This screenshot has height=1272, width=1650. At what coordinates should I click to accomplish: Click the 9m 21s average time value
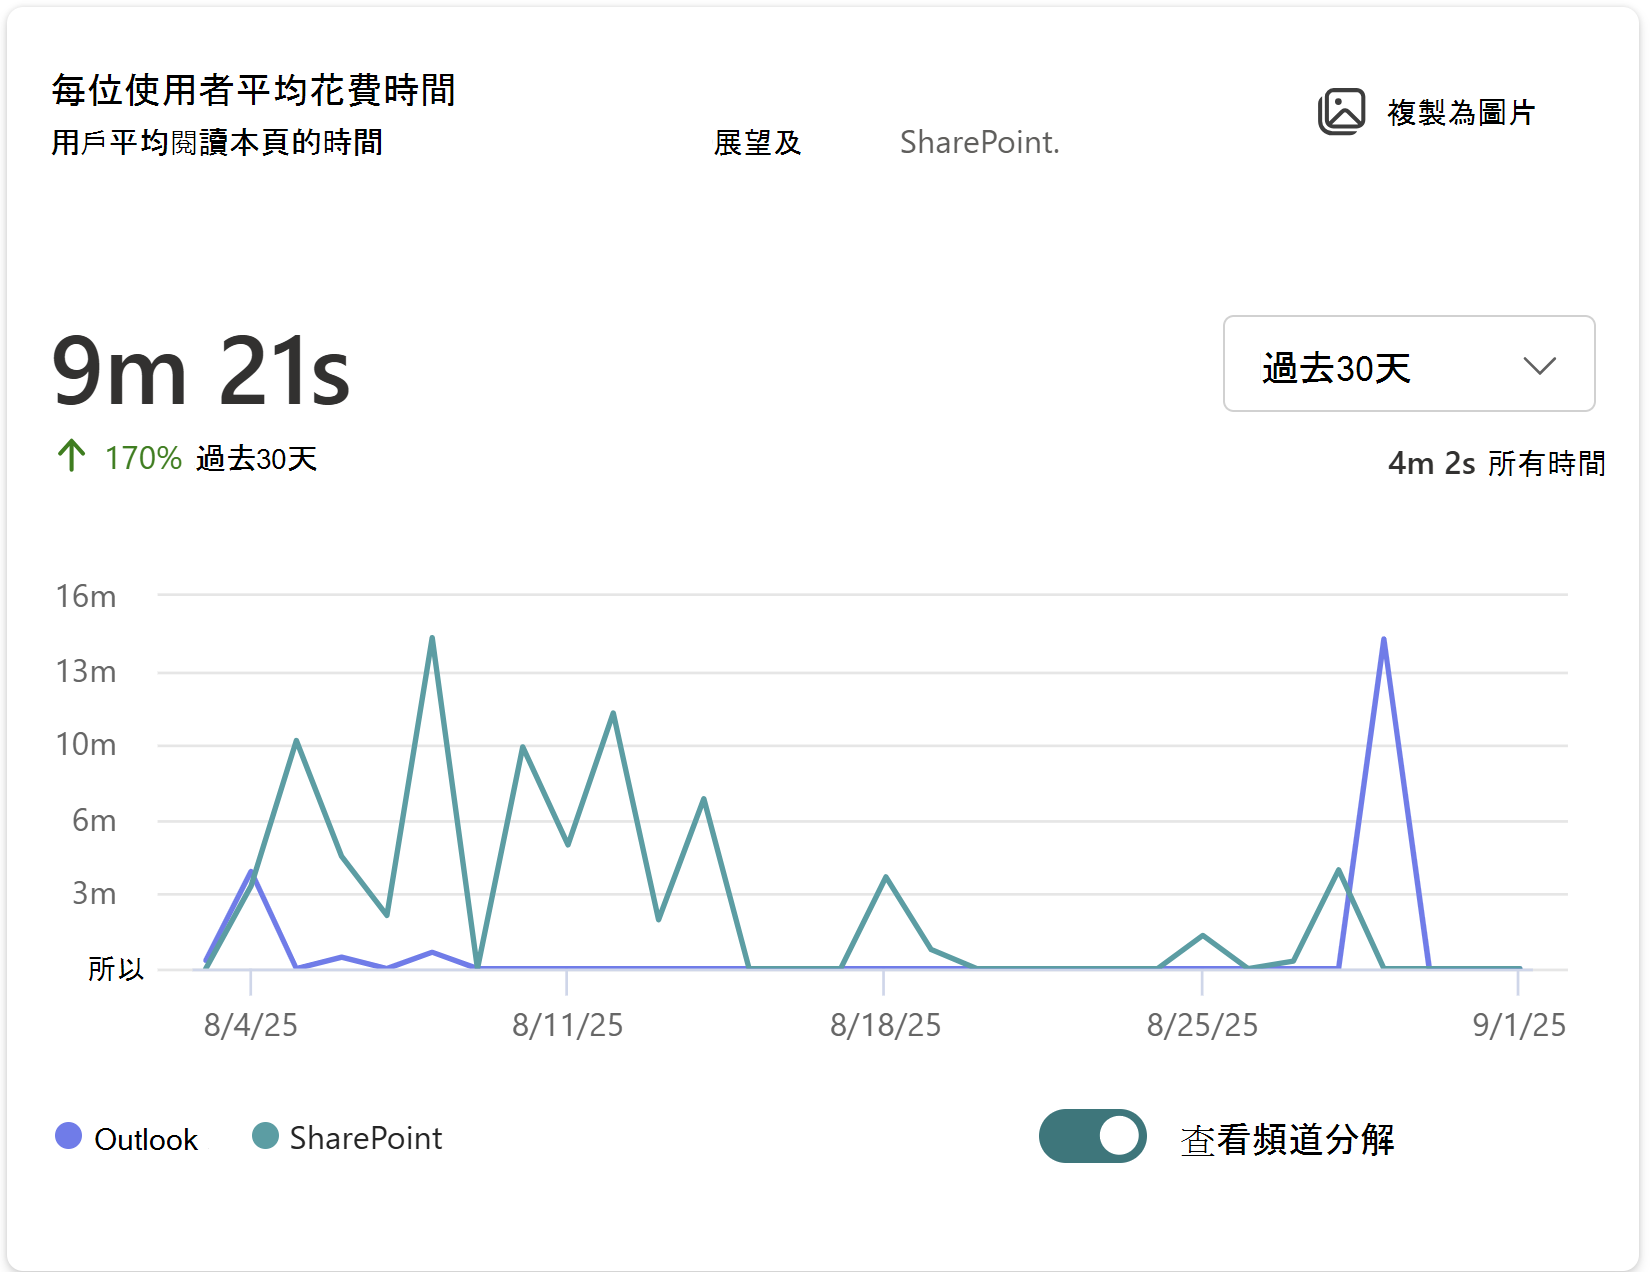[201, 371]
